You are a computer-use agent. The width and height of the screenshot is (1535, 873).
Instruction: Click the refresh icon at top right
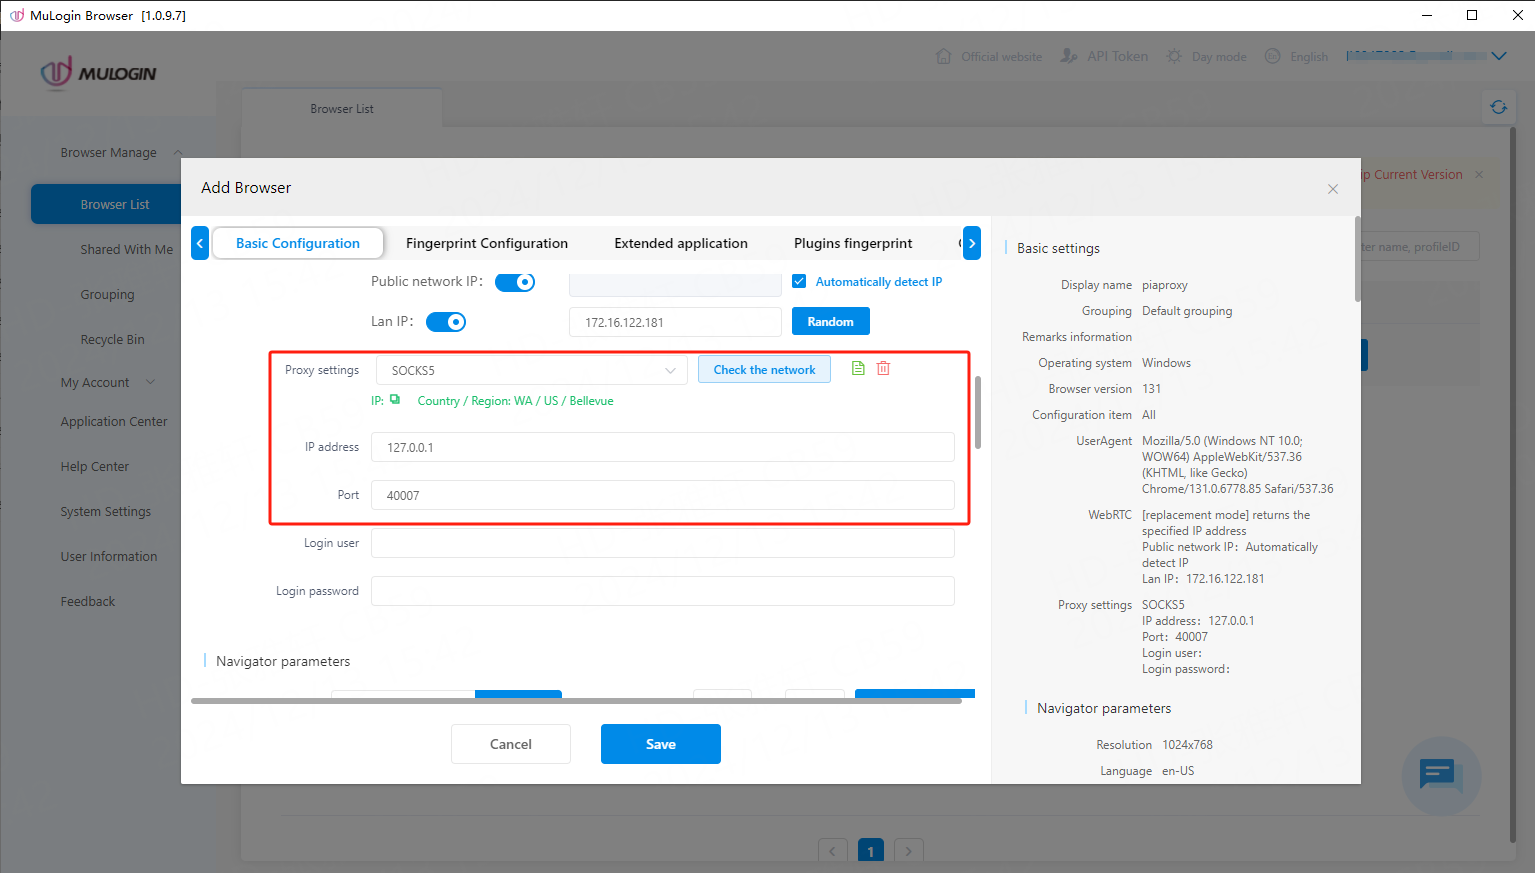point(1498,107)
